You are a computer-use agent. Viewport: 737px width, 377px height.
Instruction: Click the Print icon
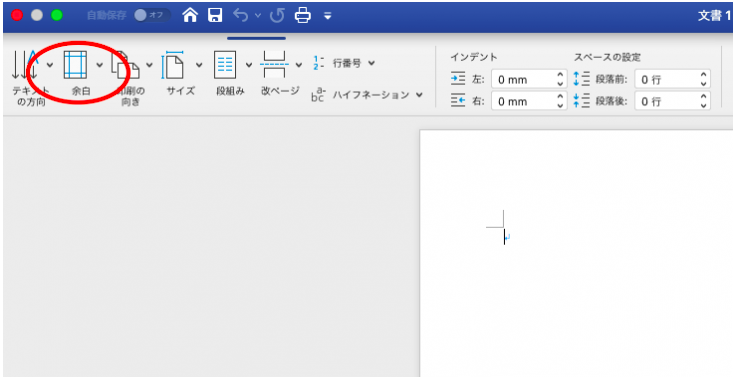tap(303, 16)
